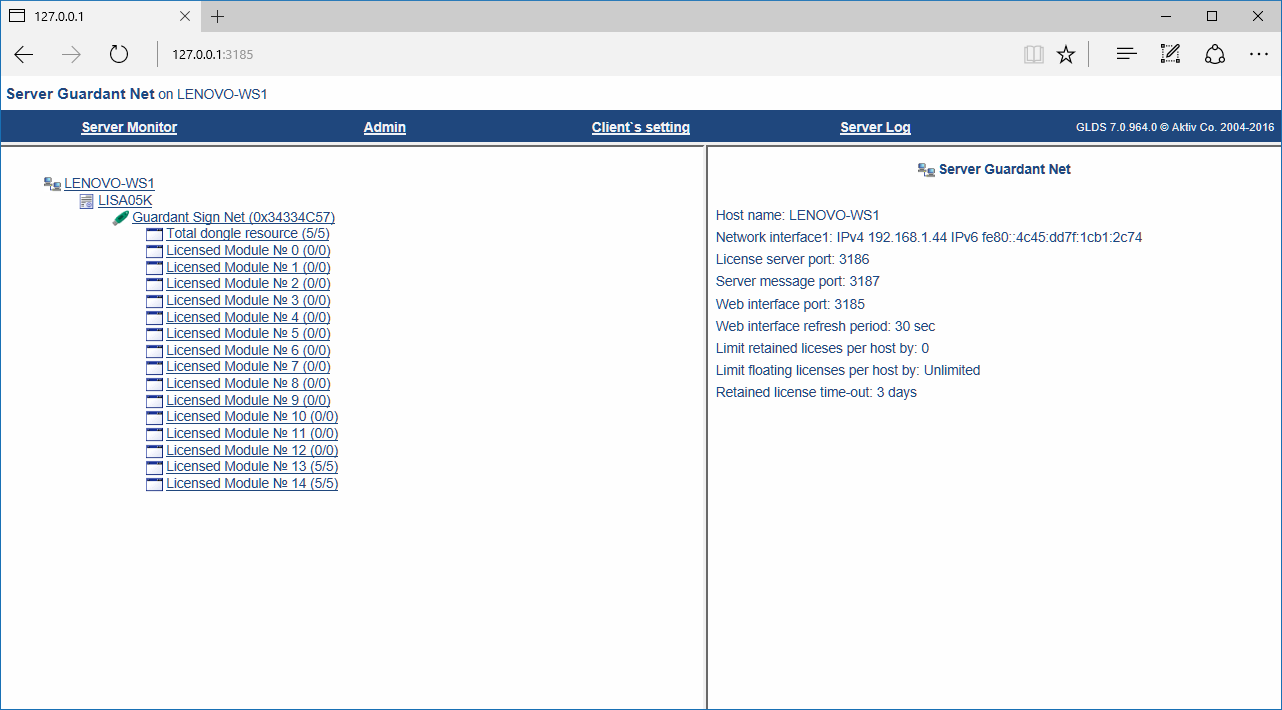Image resolution: width=1282 pixels, height=710 pixels.
Task: Open the Server Monitor menu
Action: click(129, 127)
